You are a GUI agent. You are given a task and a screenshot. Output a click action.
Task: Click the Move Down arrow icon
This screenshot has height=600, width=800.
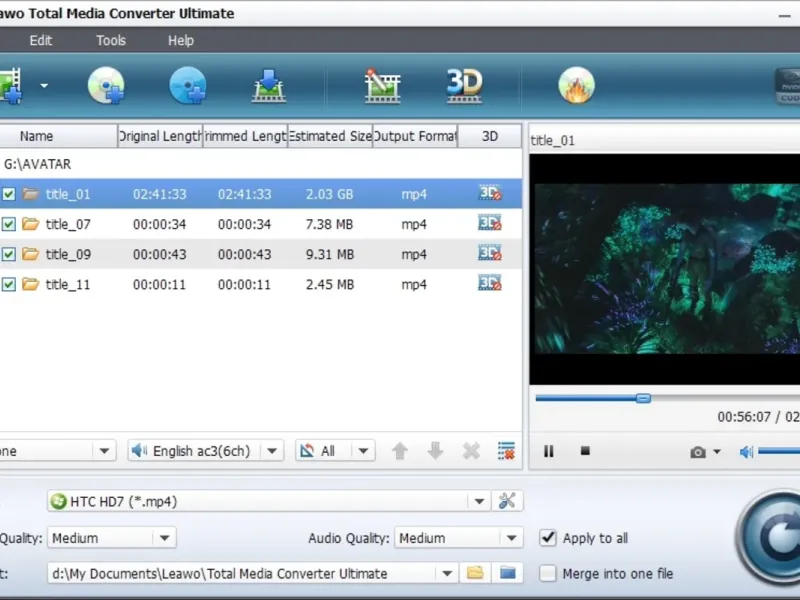[x=435, y=451]
